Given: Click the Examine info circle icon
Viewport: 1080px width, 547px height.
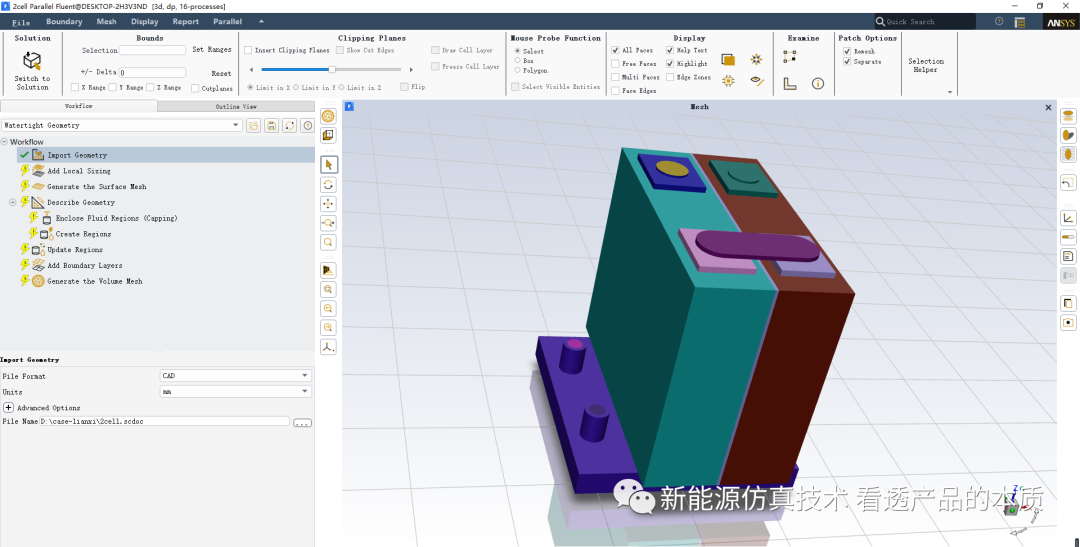Looking at the screenshot, I should click(817, 84).
